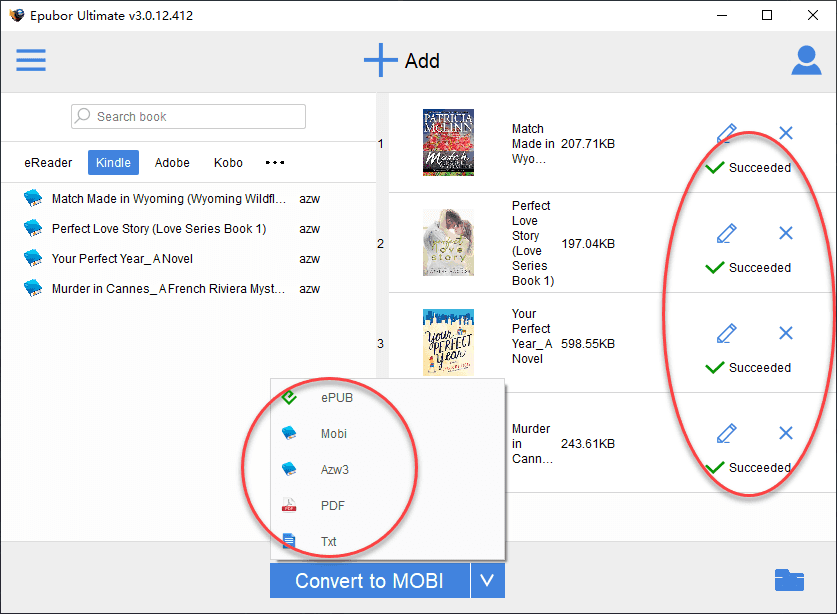Click Succeeded status for Match Made in Wyo...
837x614 pixels.
[748, 168]
